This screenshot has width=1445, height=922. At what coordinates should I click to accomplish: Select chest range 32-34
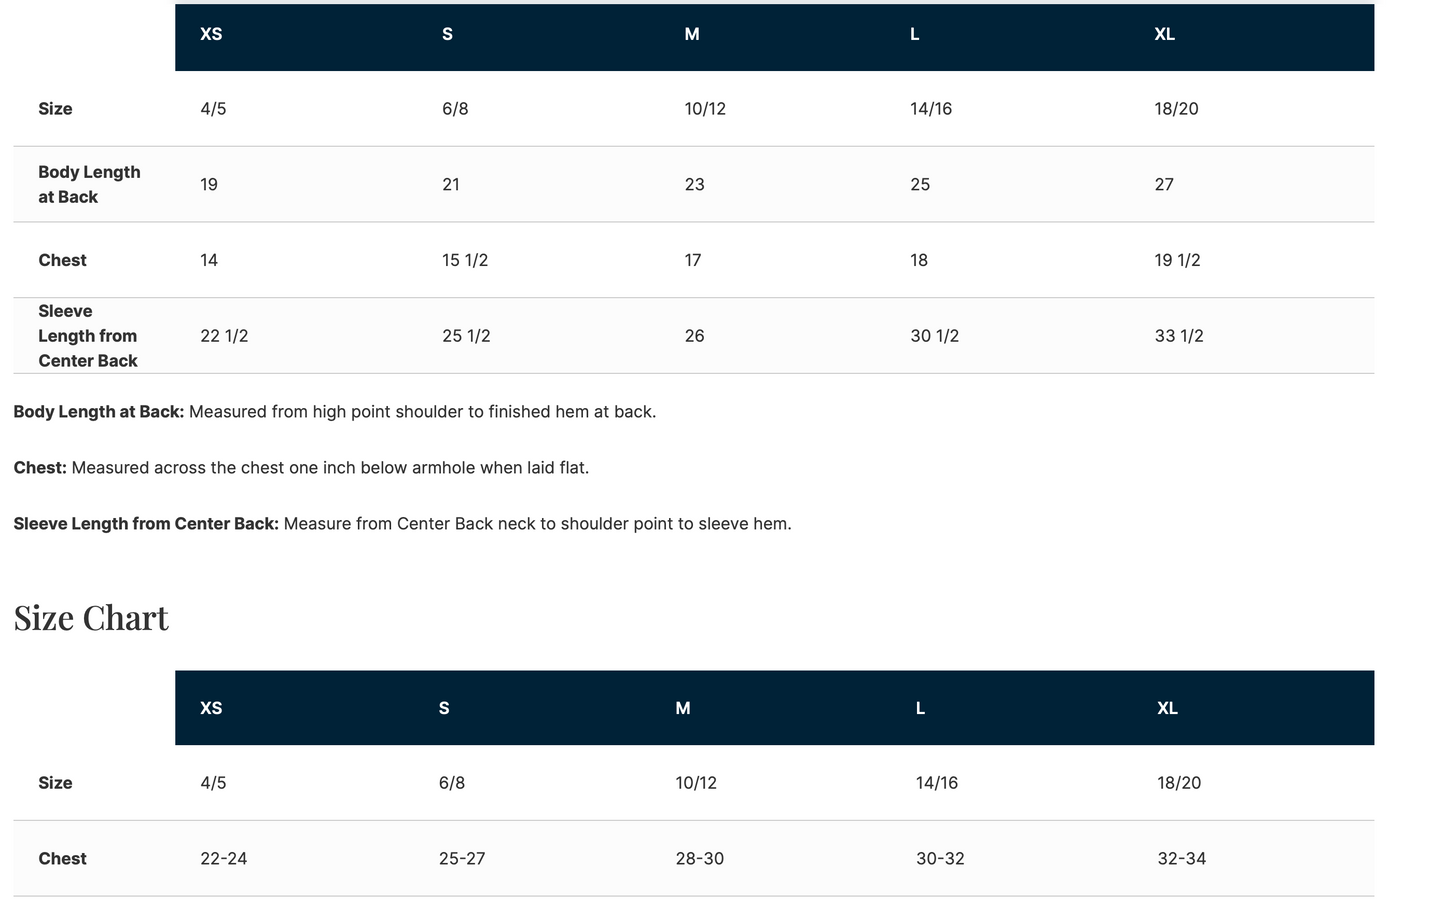pos(1181,859)
